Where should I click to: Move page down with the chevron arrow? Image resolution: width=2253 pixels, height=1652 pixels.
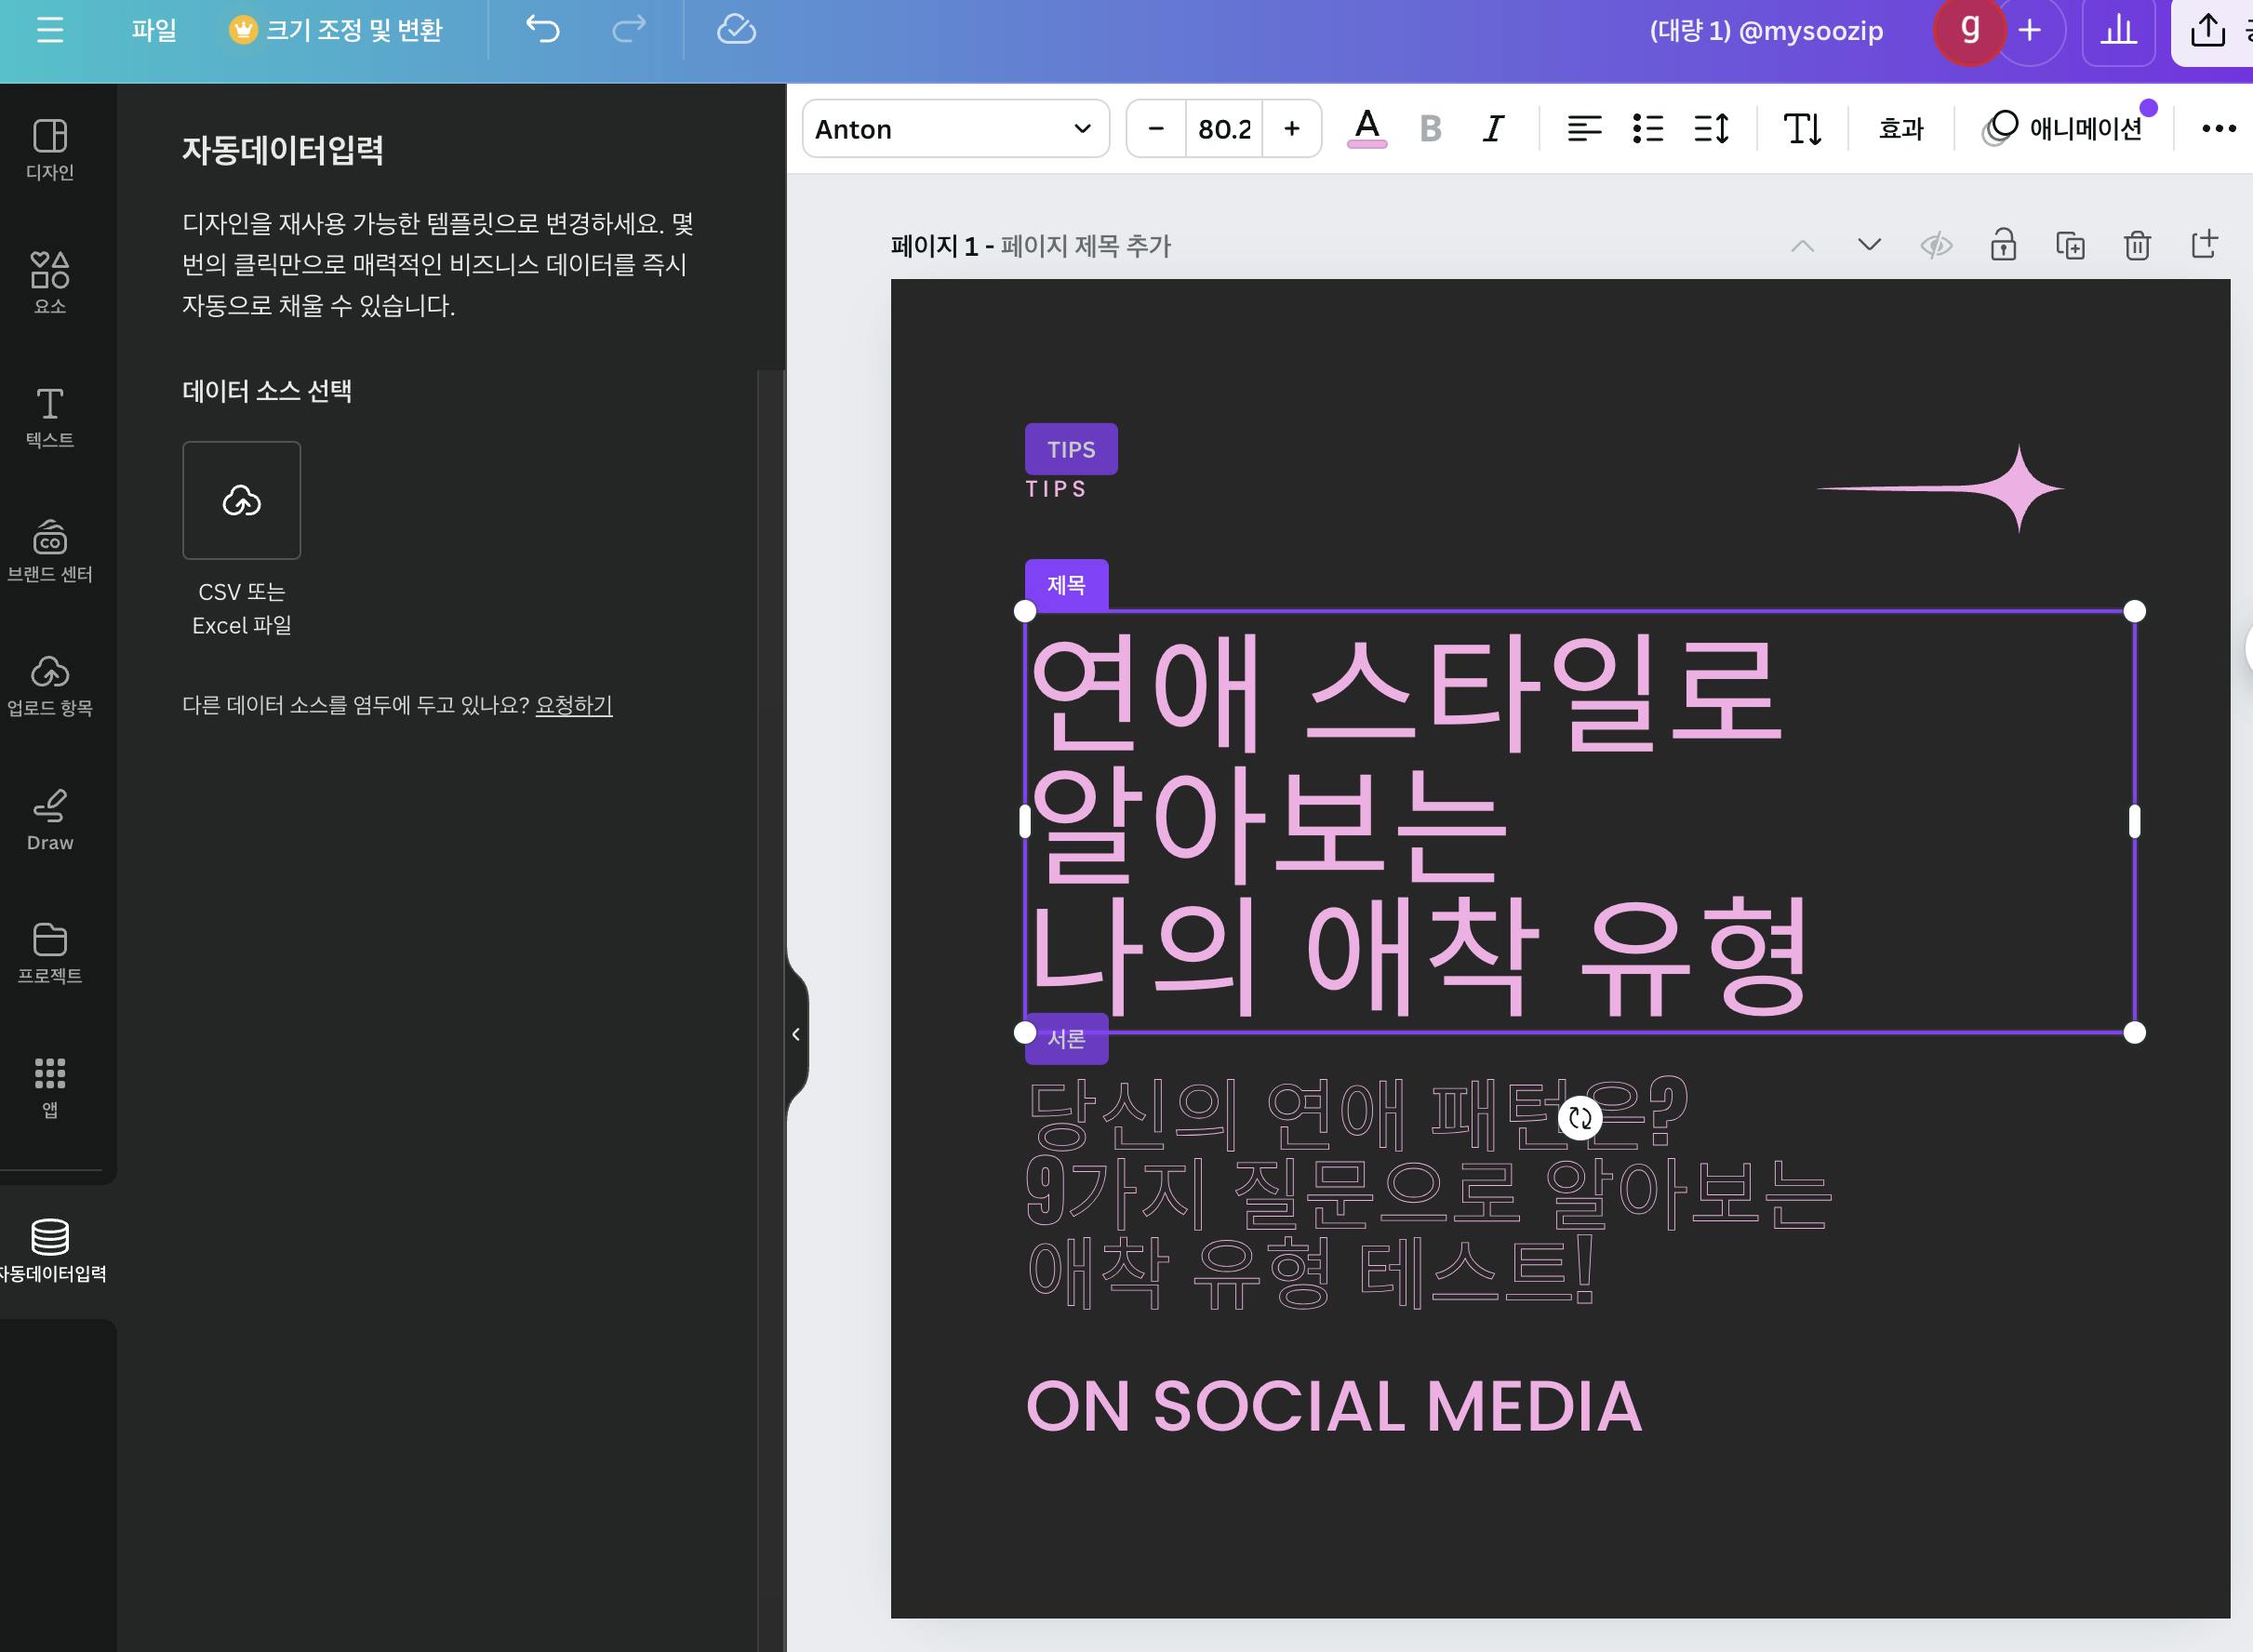tap(1869, 245)
